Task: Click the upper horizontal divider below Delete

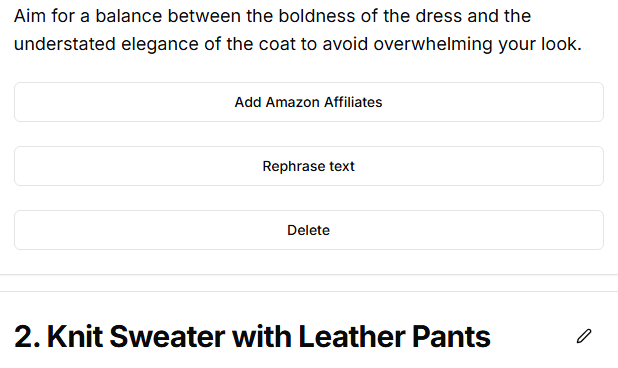Action: coord(309,274)
